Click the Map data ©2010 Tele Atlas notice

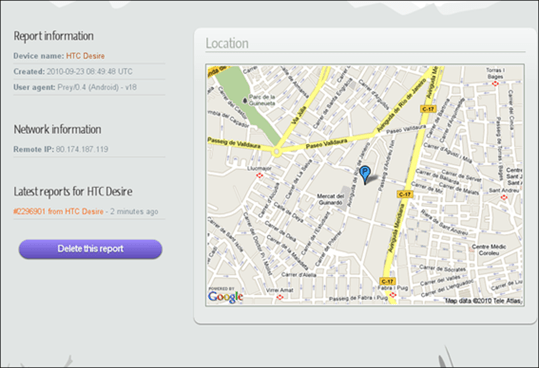483,301
